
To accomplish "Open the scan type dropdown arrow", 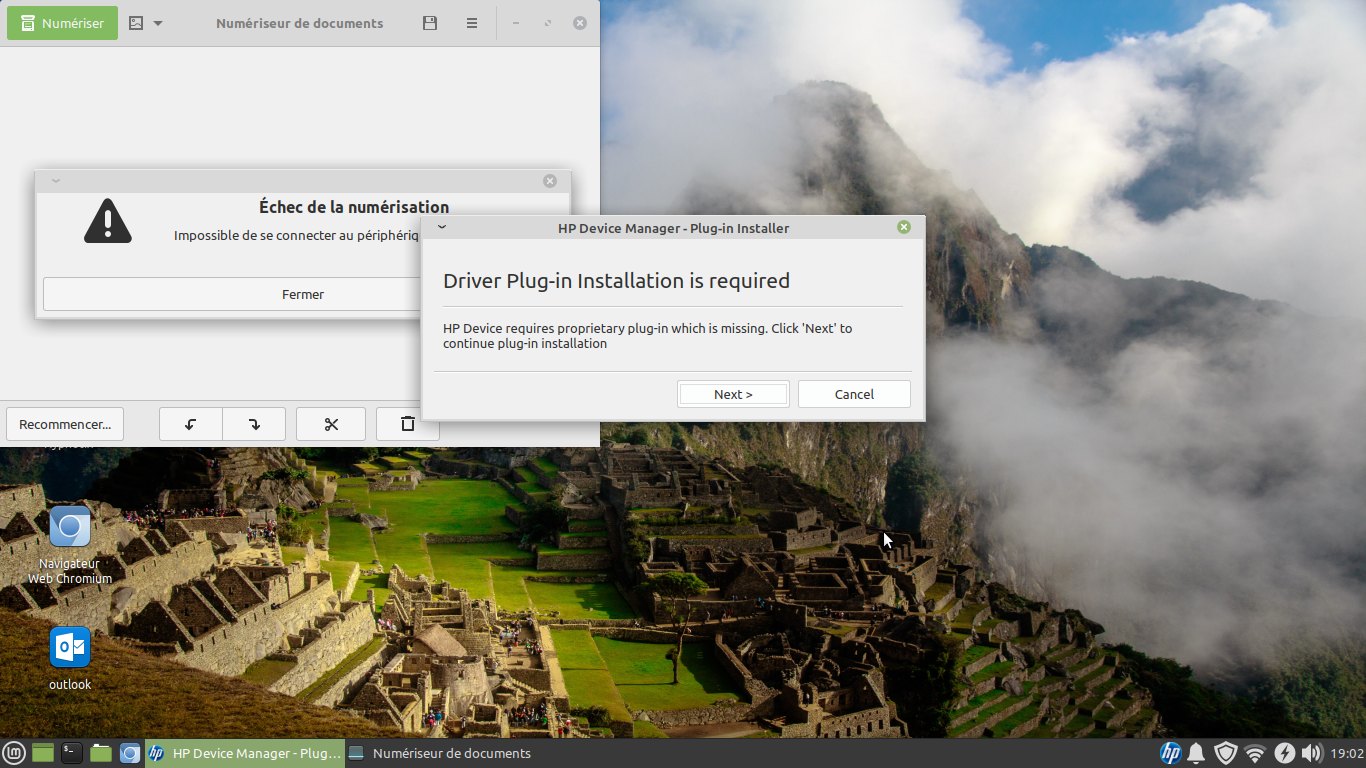I will 158,23.
